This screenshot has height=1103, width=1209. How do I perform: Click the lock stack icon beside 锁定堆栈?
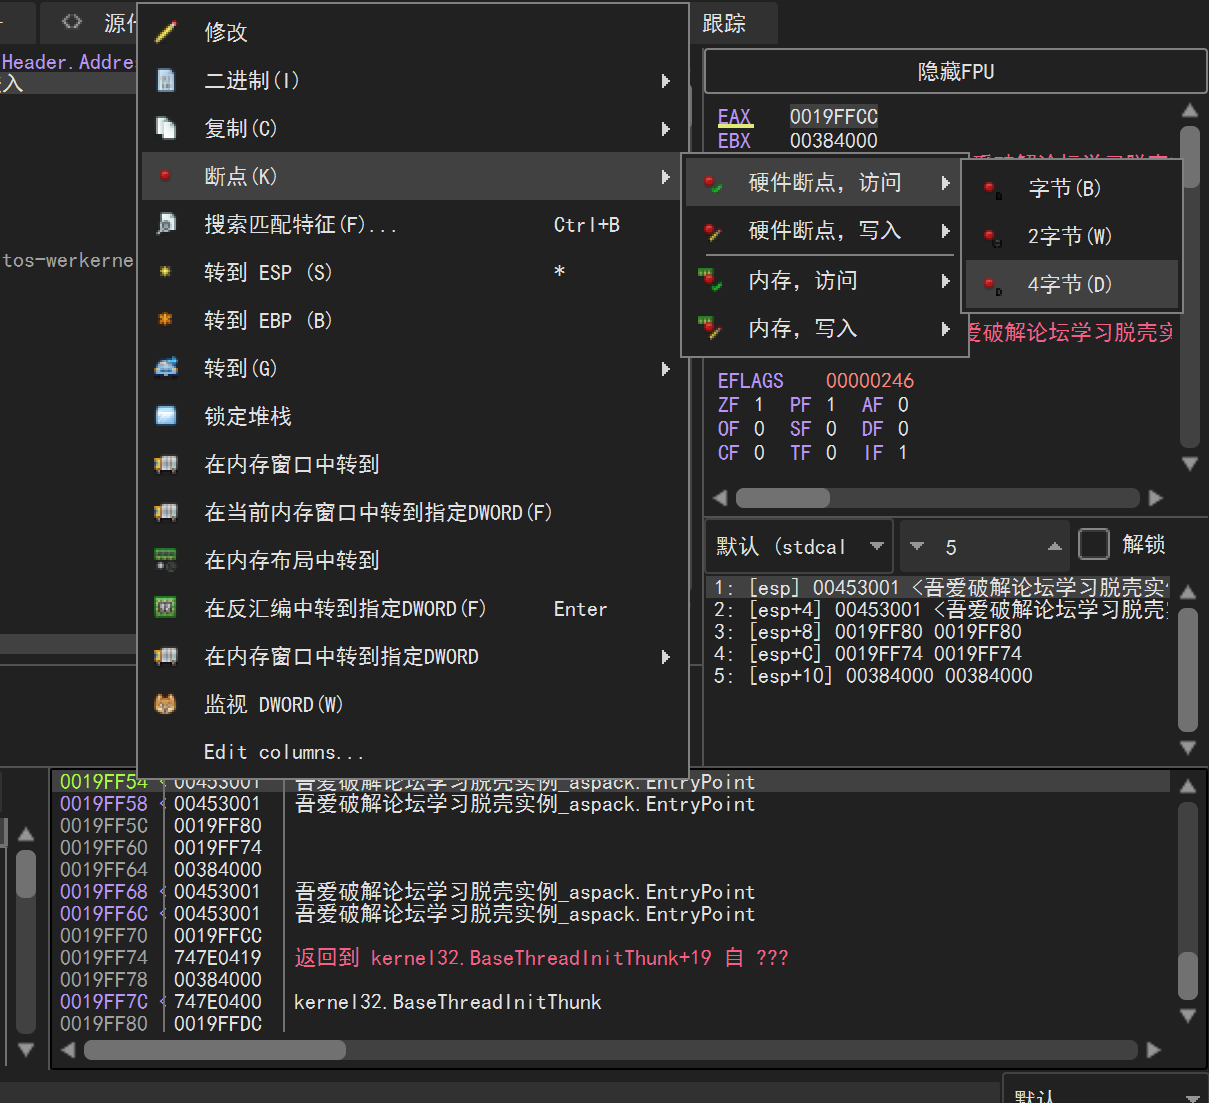click(x=166, y=416)
